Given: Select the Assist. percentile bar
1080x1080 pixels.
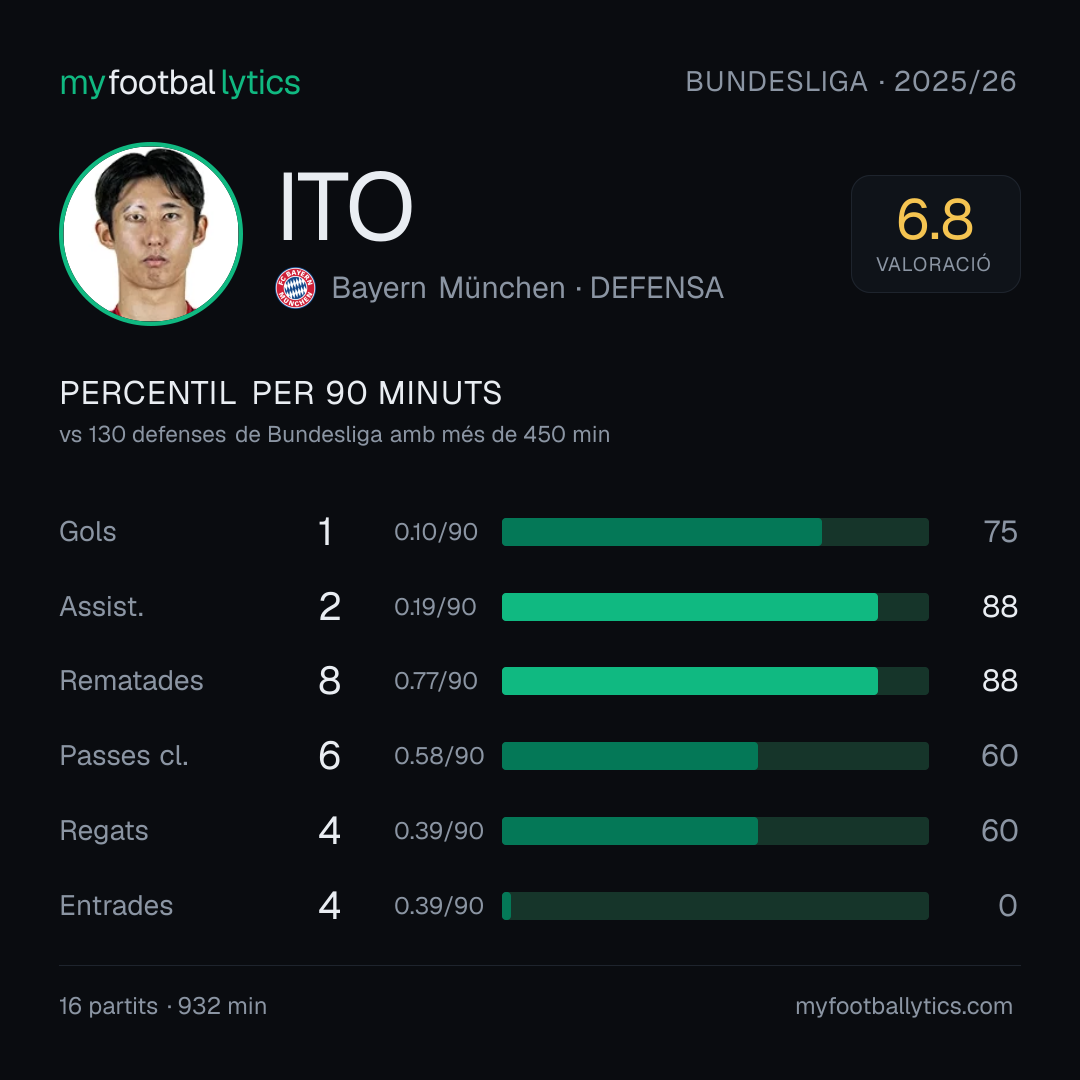Looking at the screenshot, I should pos(715,607).
